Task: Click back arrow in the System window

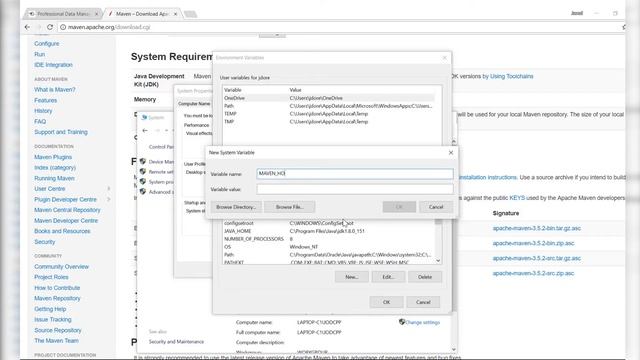Action: 145,130
